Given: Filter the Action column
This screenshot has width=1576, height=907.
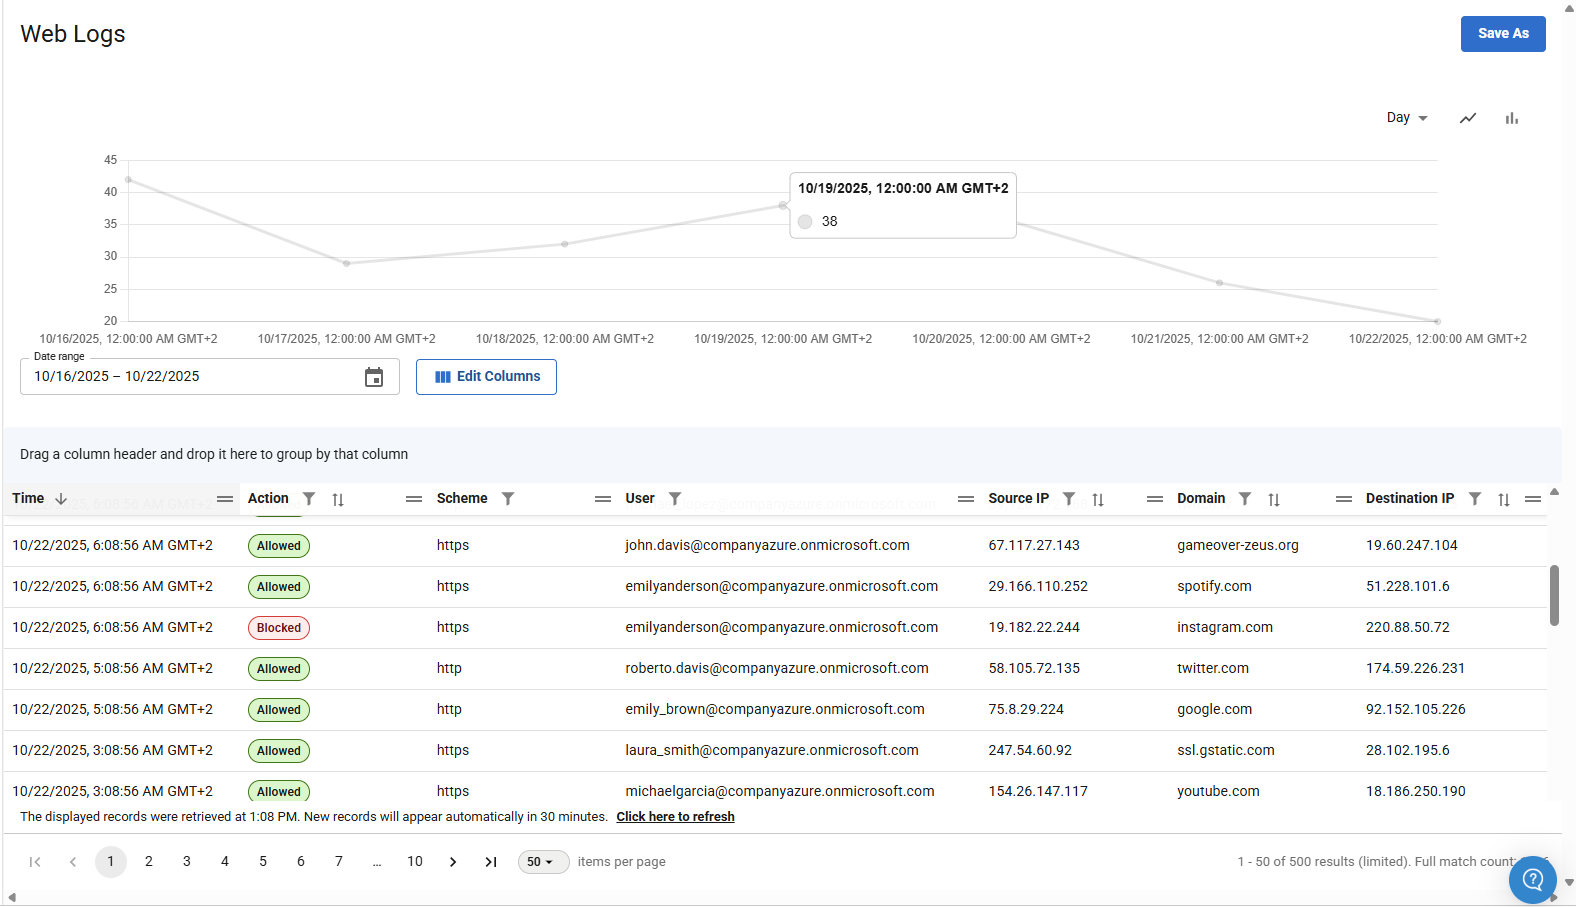Looking at the screenshot, I should point(309,499).
